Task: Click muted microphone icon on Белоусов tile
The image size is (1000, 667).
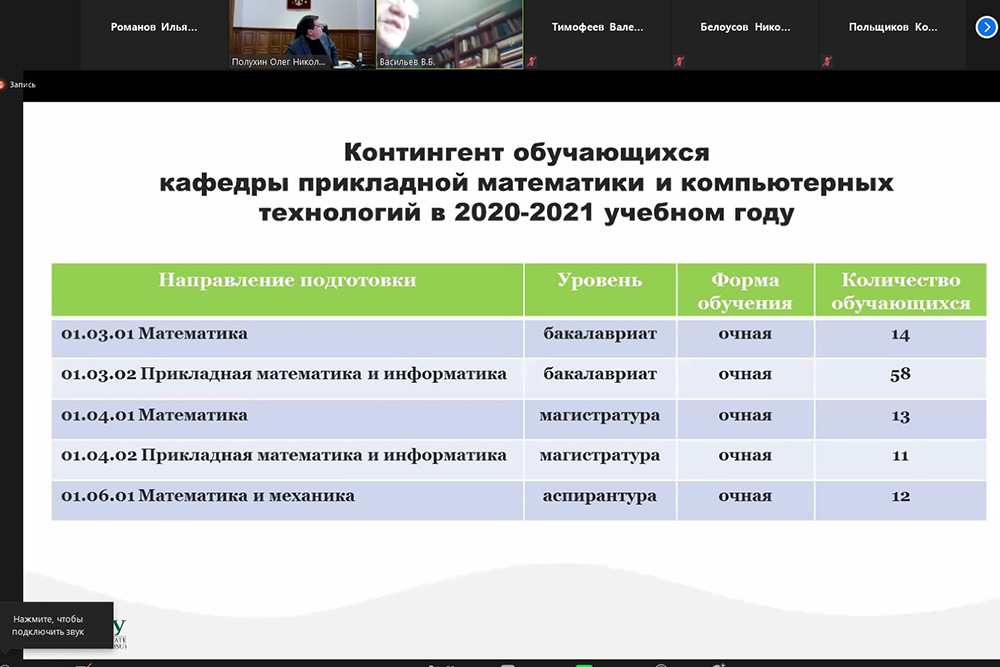Action: click(679, 62)
